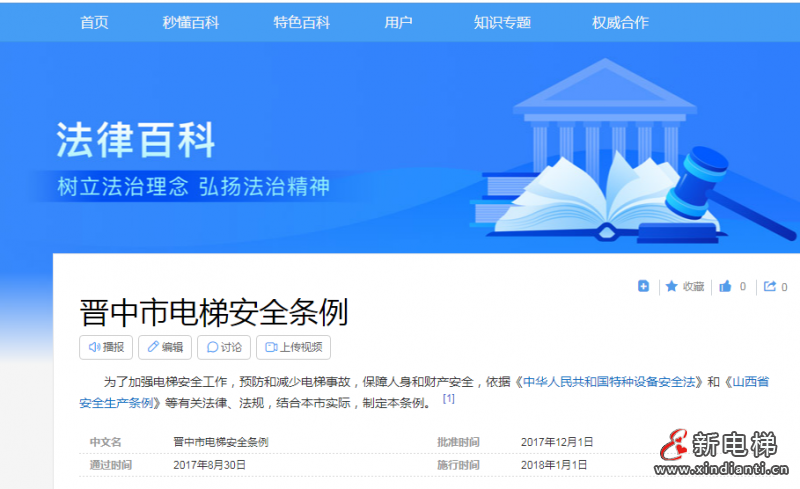This screenshot has width=800, height=489.
Task: Click the 树立法治理念 弘扬法治精神 slogan
Action: tap(193, 187)
